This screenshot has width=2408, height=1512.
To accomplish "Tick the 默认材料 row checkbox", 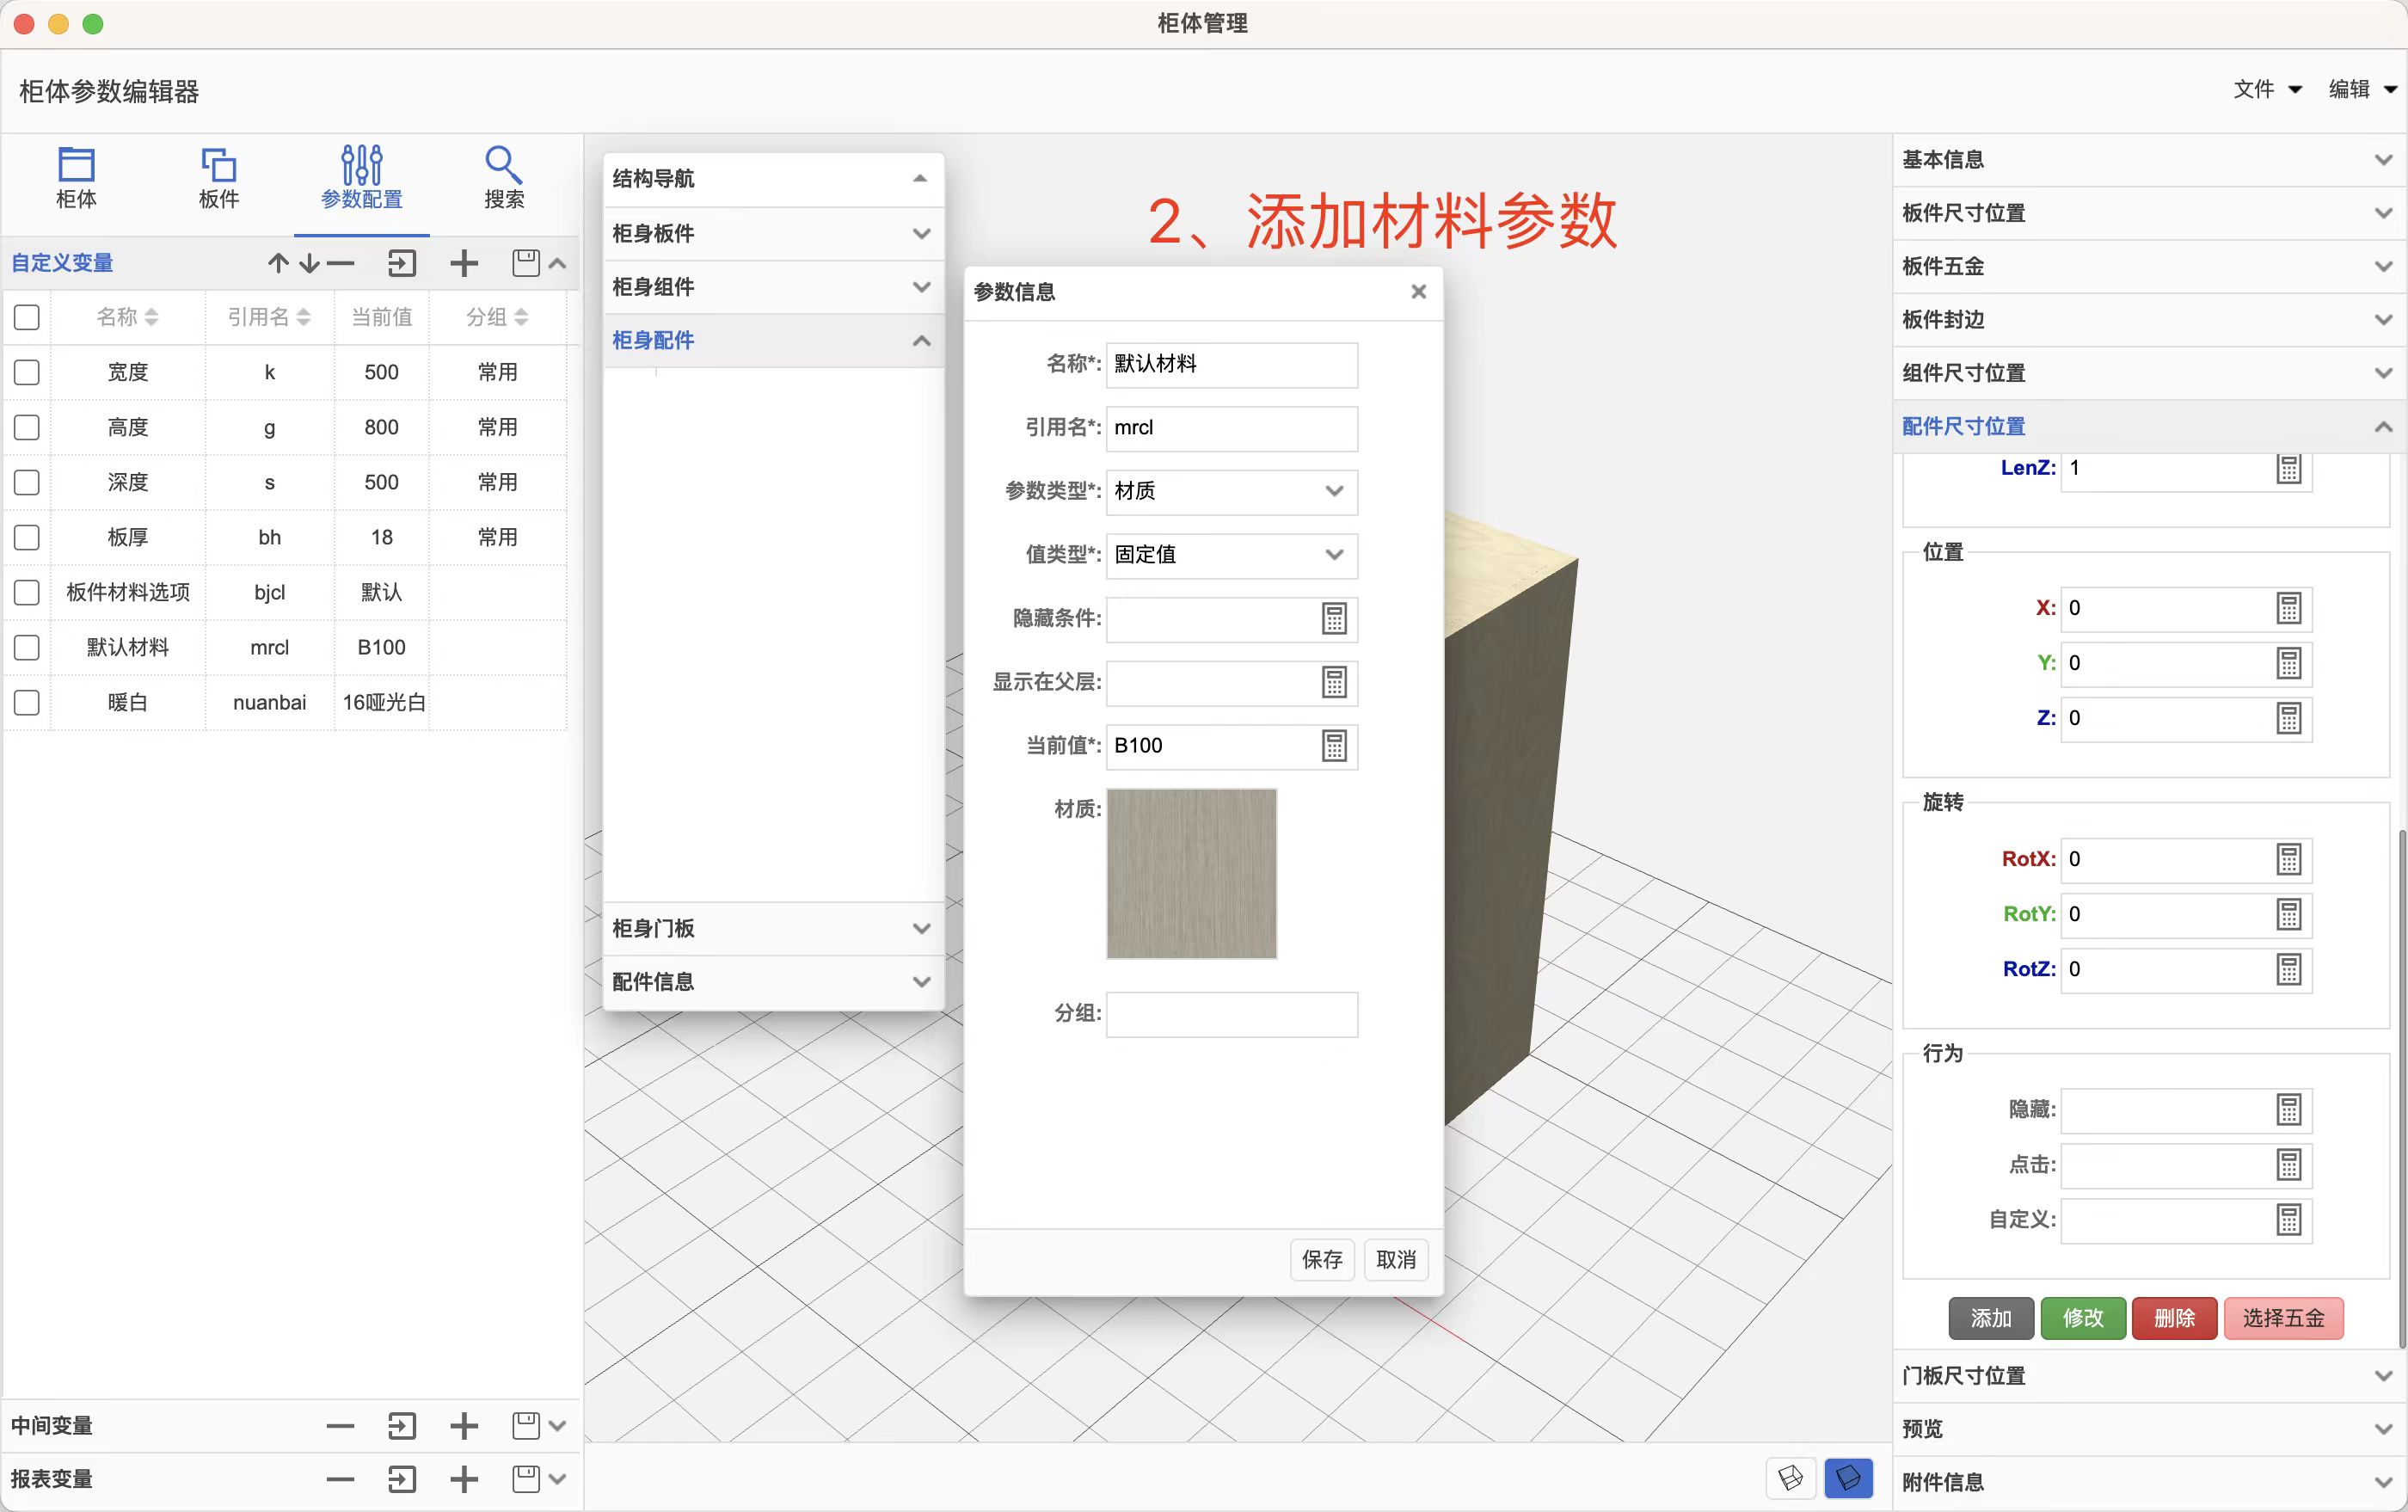I will 27,647.
